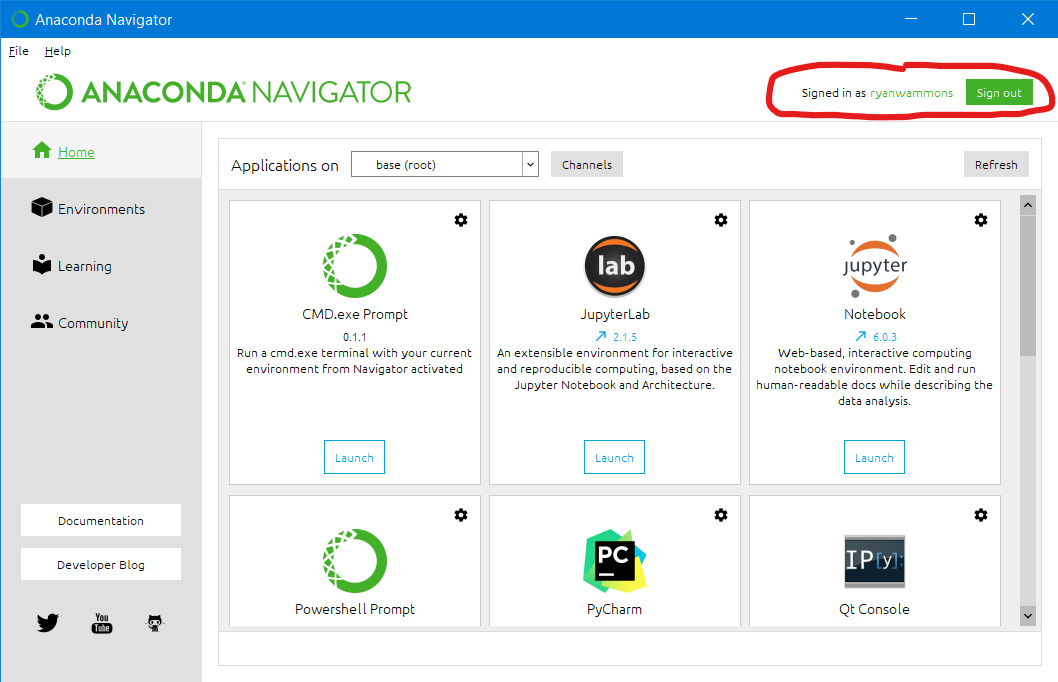Image resolution: width=1058 pixels, height=682 pixels.
Task: Open the Help menu
Action: click(x=57, y=51)
